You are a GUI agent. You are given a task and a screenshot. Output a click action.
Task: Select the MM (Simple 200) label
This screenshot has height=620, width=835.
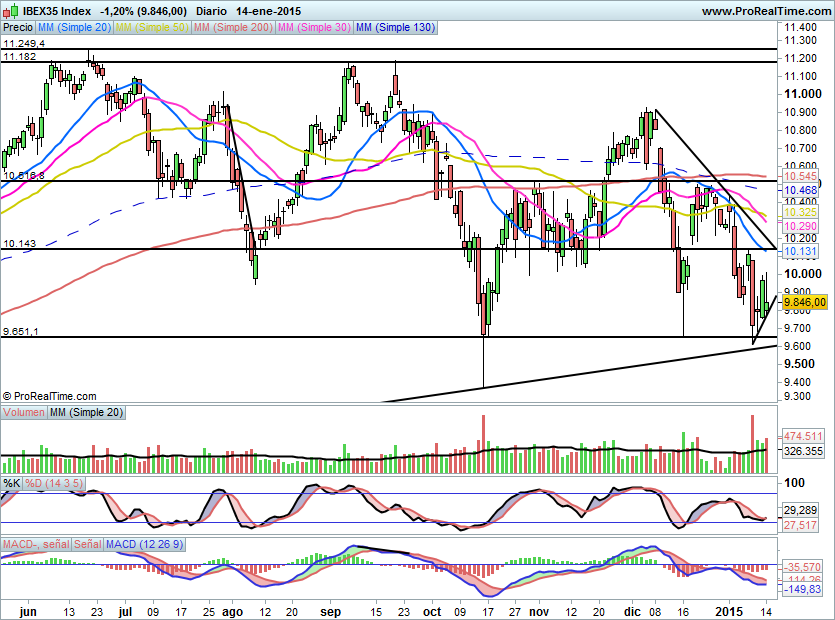point(233,27)
